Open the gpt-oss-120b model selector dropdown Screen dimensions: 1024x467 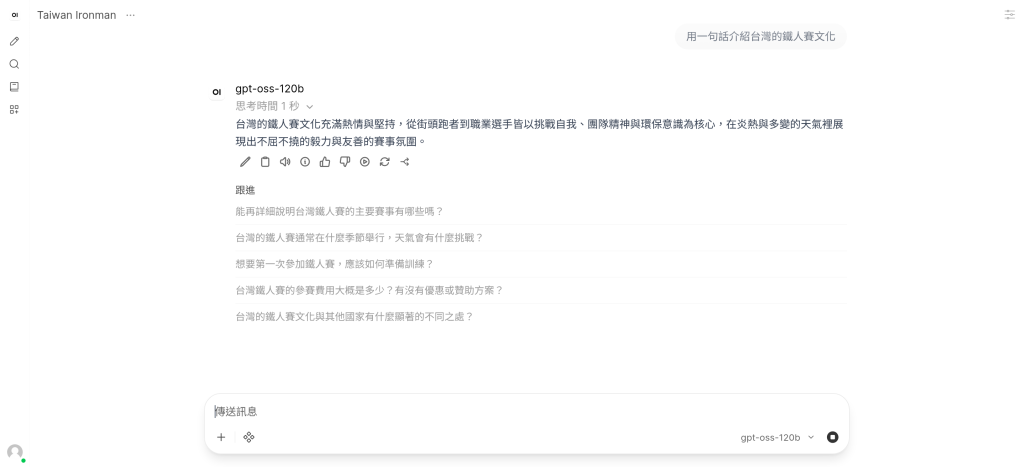[777, 438]
